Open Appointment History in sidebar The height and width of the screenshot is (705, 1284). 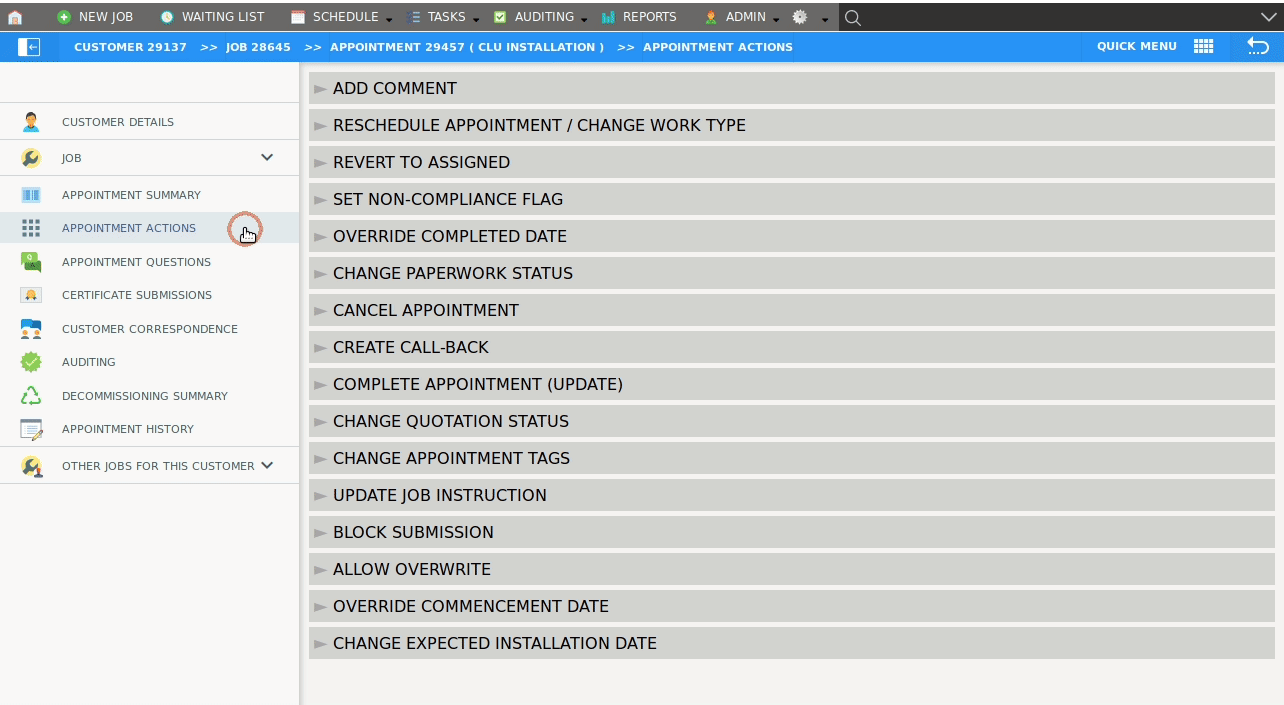click(x=127, y=429)
